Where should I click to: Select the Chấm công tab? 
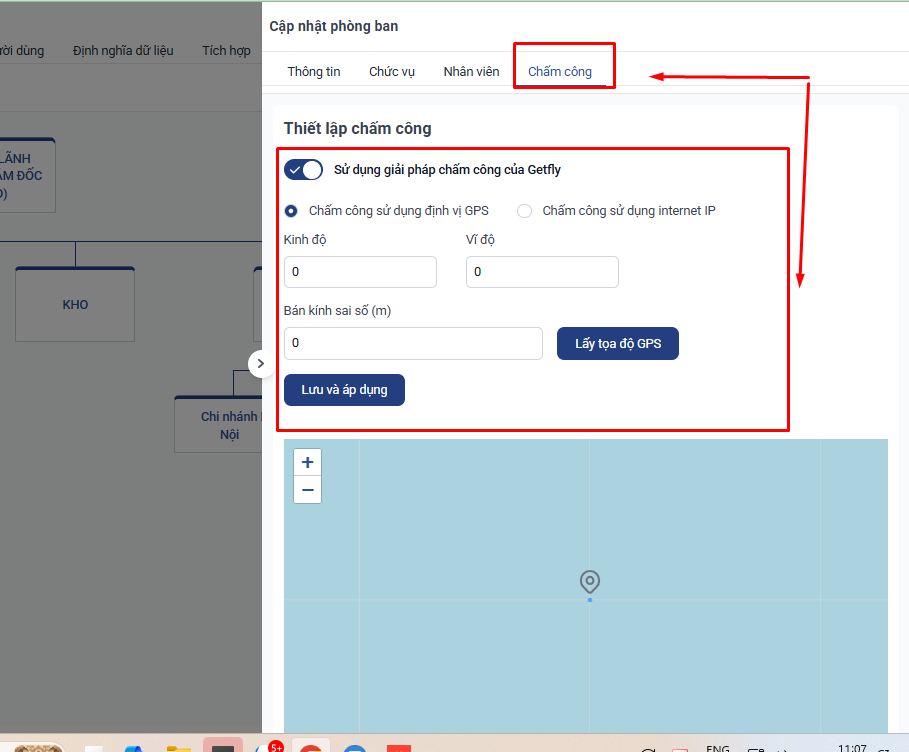tap(560, 72)
